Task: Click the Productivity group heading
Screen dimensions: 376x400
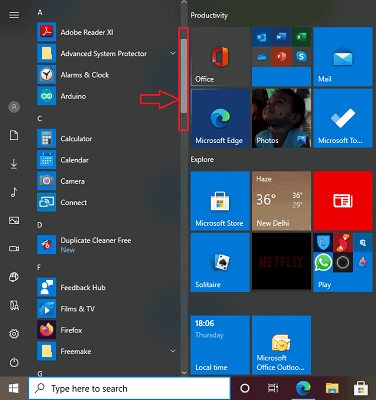Action: (209, 15)
